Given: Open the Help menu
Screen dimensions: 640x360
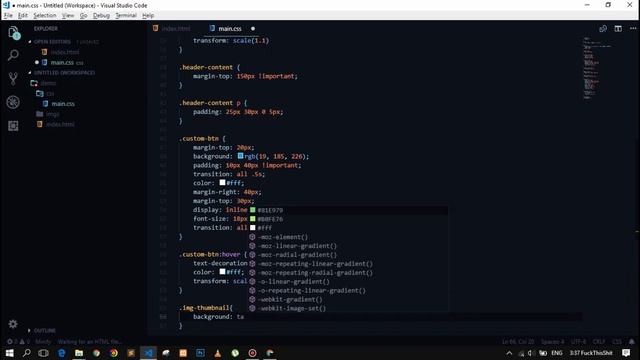Looking at the screenshot, I should pos(148,16).
